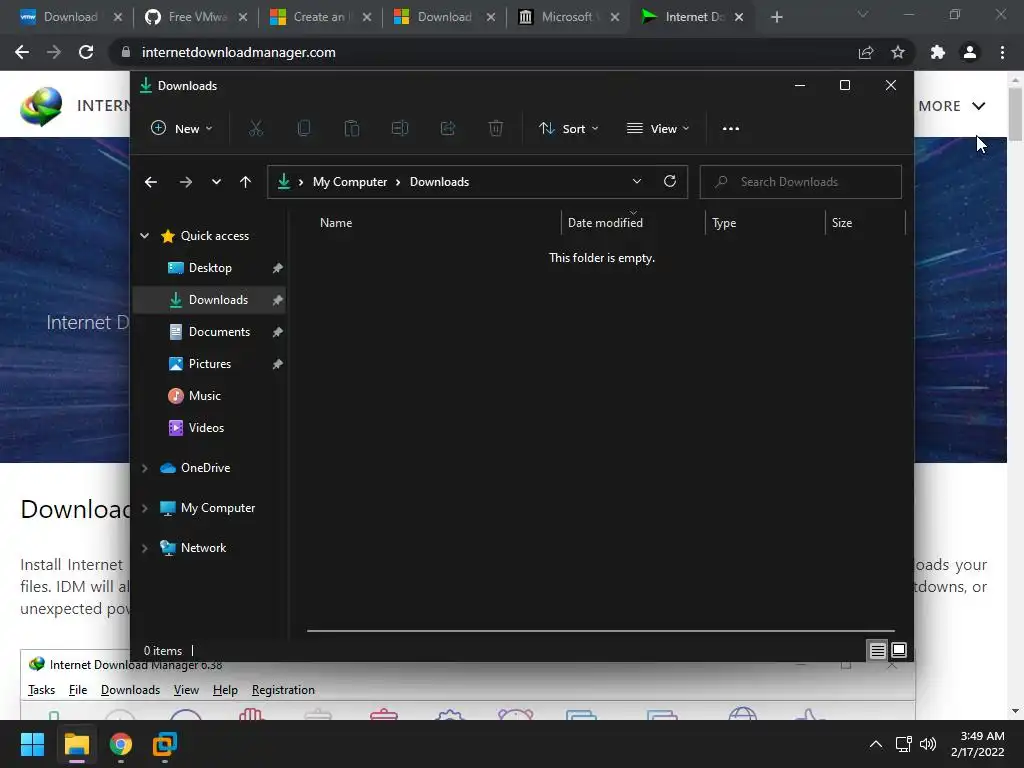1024x768 pixels.
Task: Expand the MORE menu on website
Action: pos(952,106)
